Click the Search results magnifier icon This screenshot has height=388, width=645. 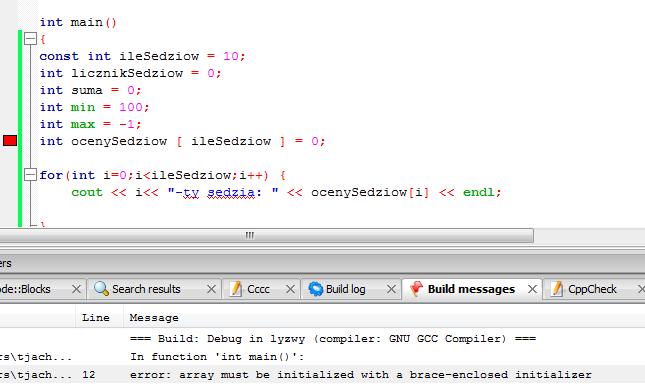click(101, 289)
